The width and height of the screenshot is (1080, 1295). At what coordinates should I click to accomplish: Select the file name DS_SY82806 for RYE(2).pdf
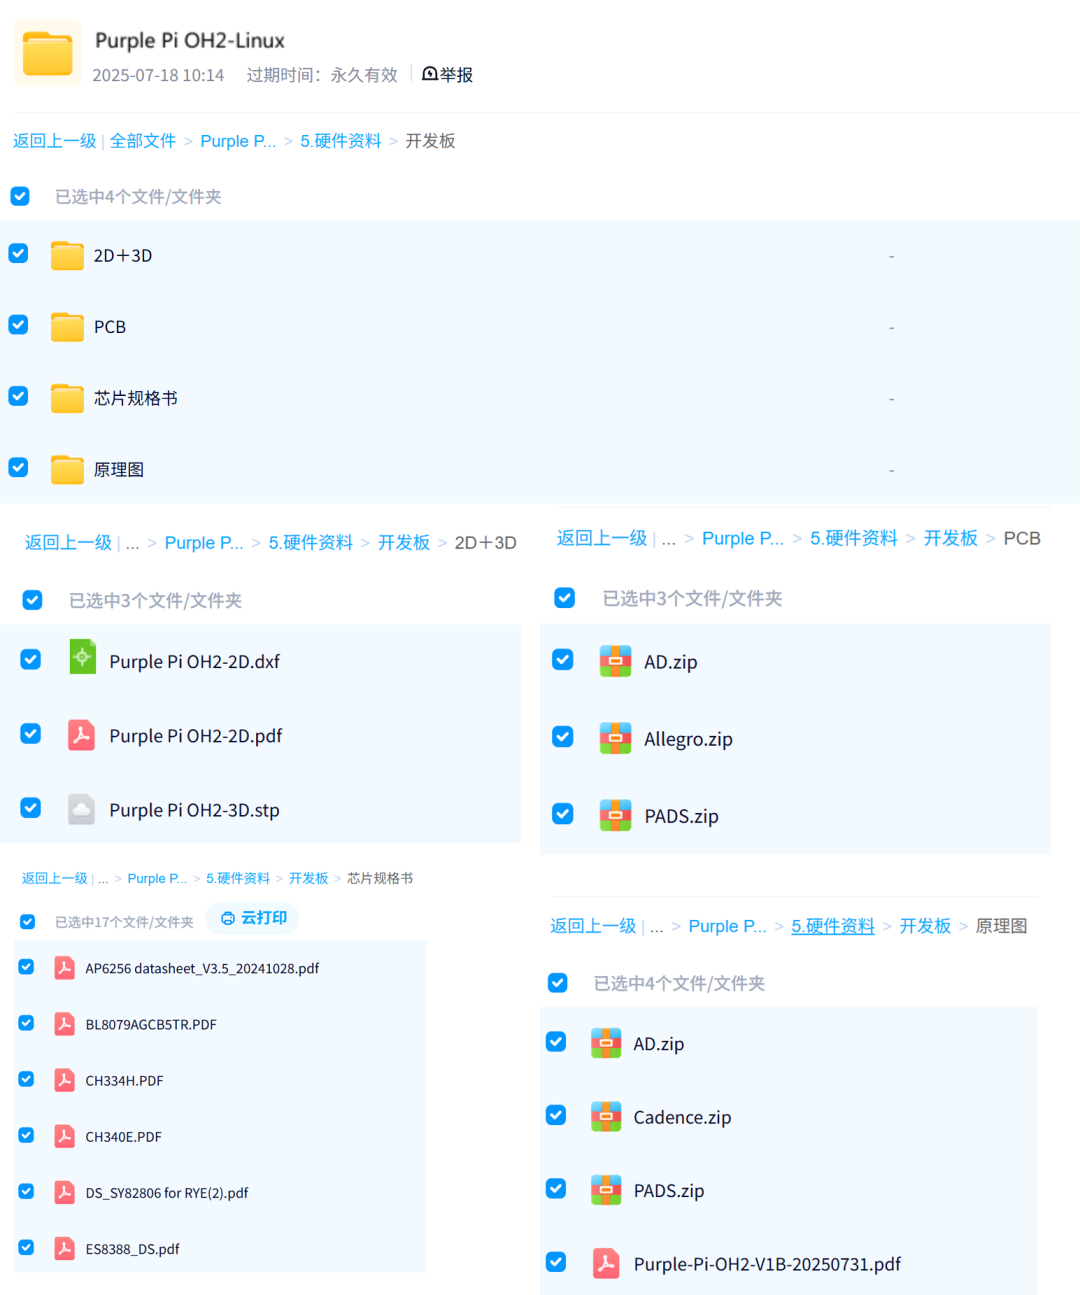167,1193
